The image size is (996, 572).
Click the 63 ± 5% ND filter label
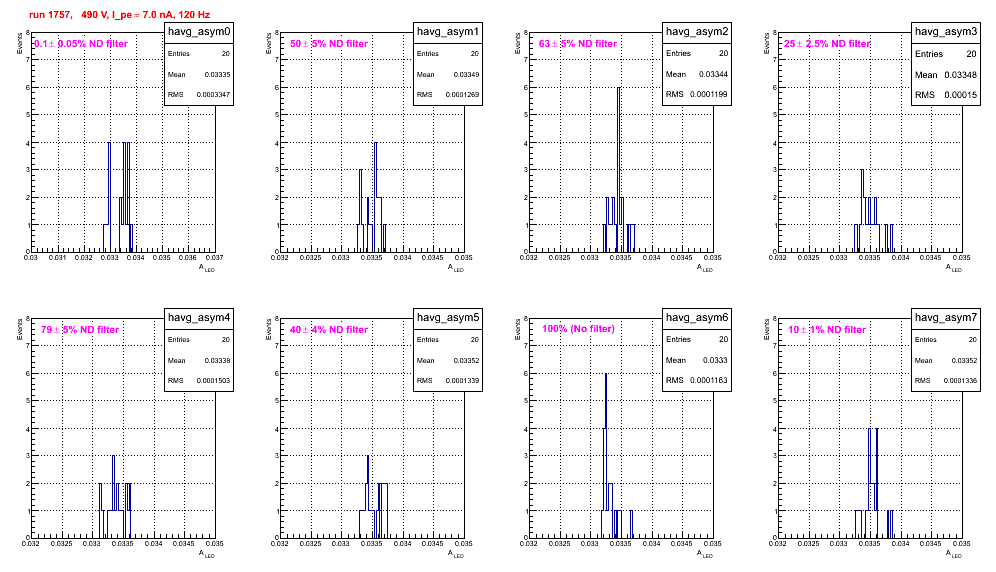point(578,44)
